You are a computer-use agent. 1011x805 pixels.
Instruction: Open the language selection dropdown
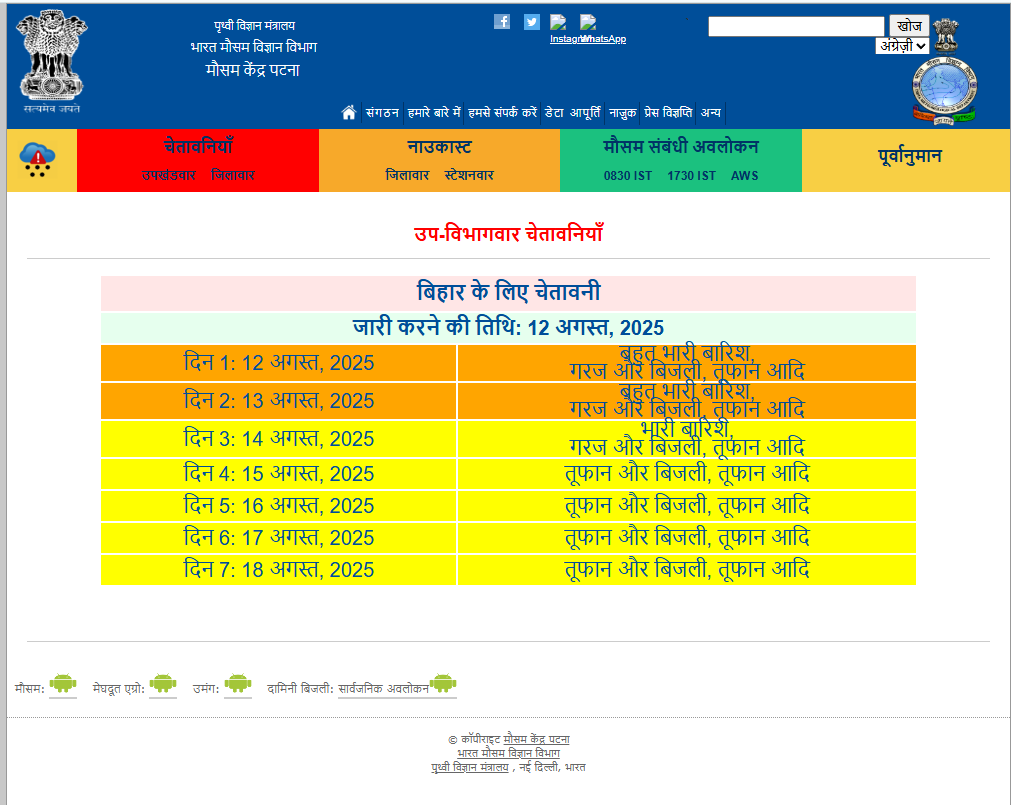click(x=902, y=45)
